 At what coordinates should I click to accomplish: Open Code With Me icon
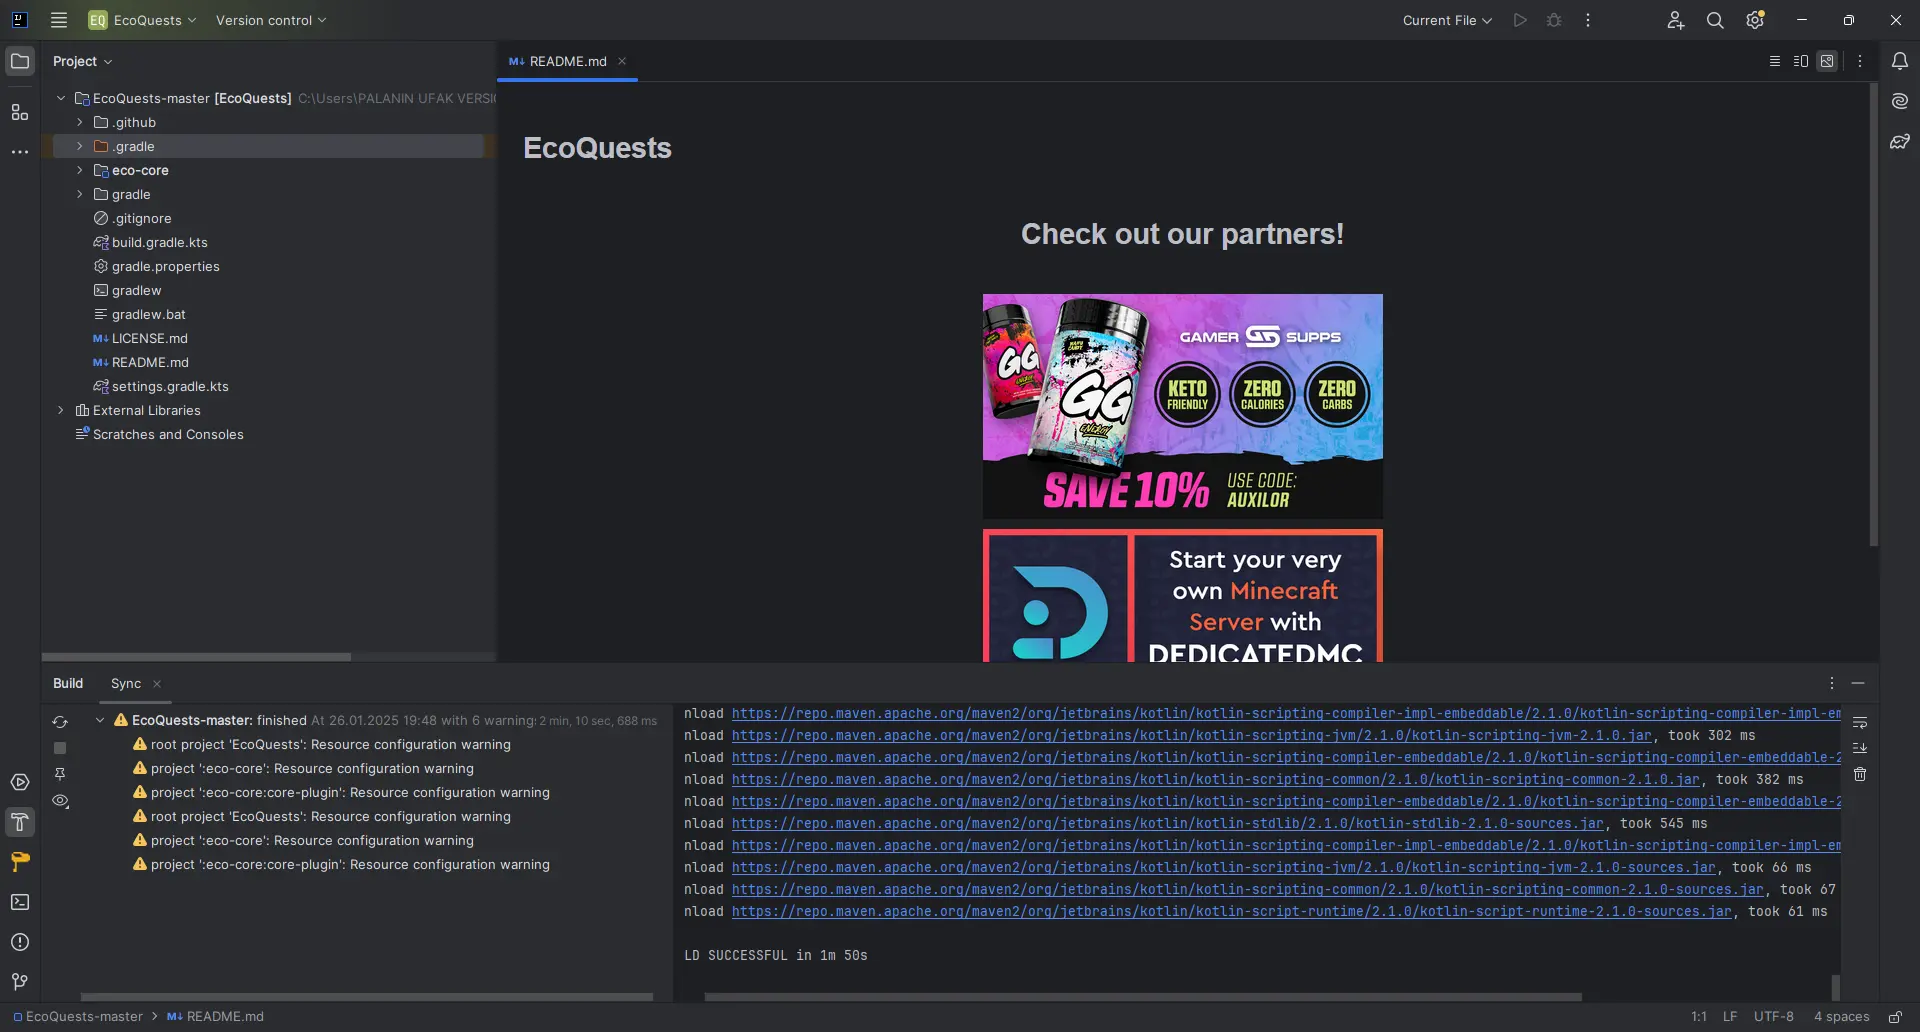[1676, 20]
